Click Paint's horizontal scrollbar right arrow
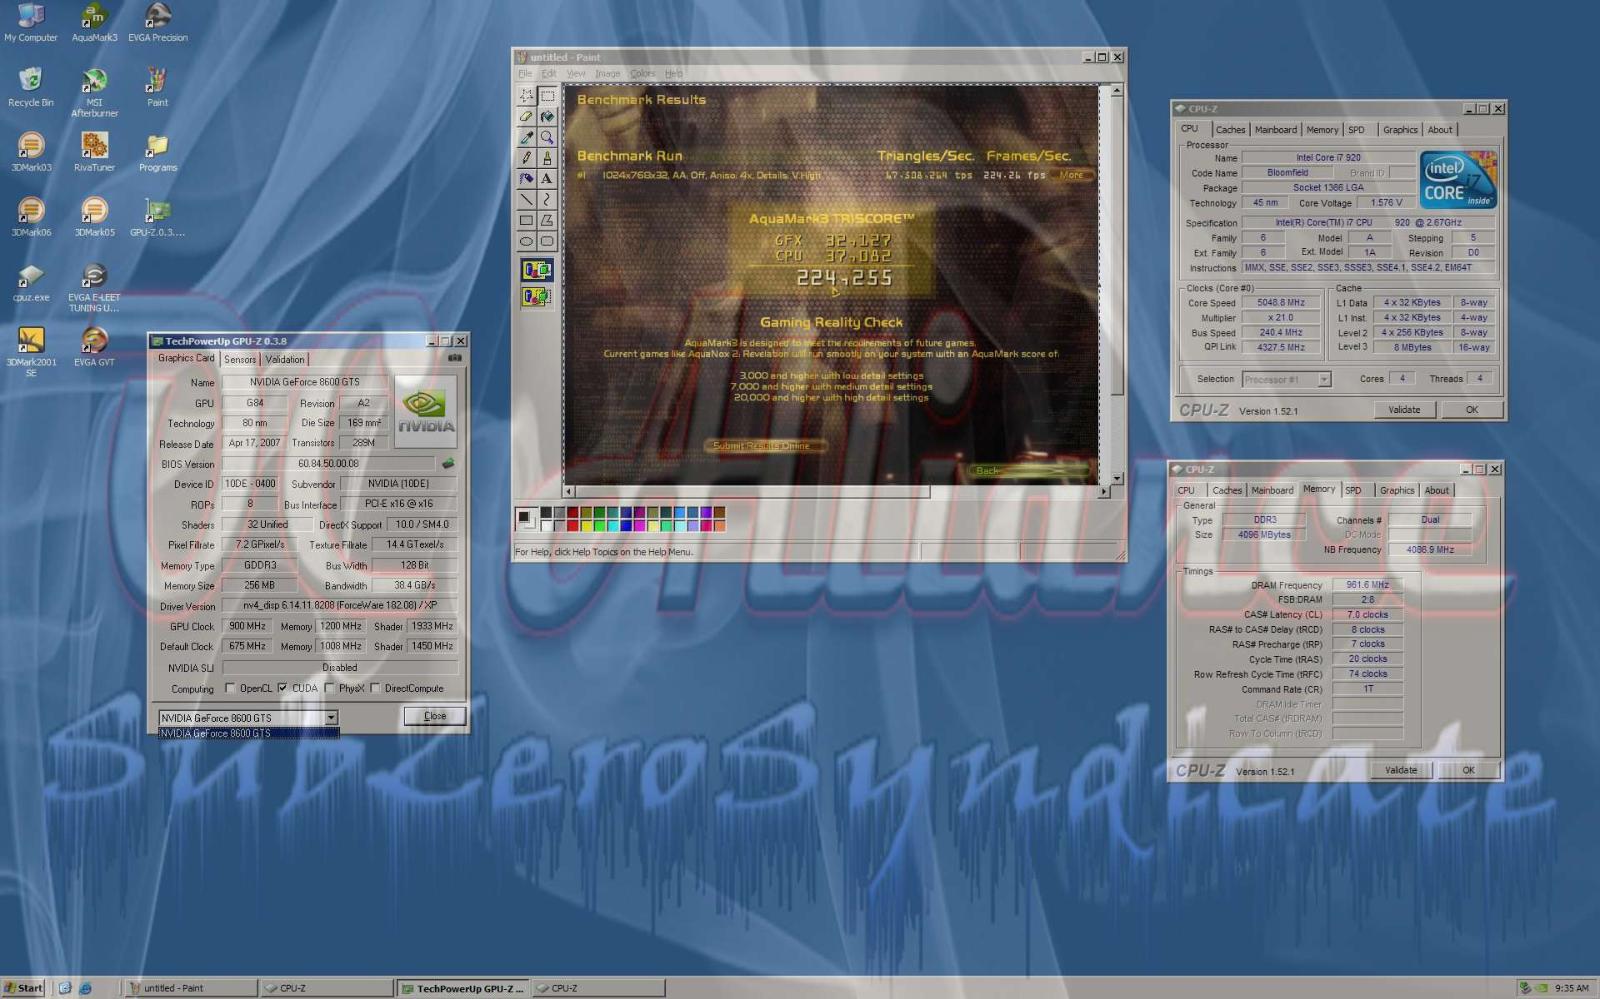Image resolution: width=1600 pixels, height=999 pixels. coord(1104,491)
